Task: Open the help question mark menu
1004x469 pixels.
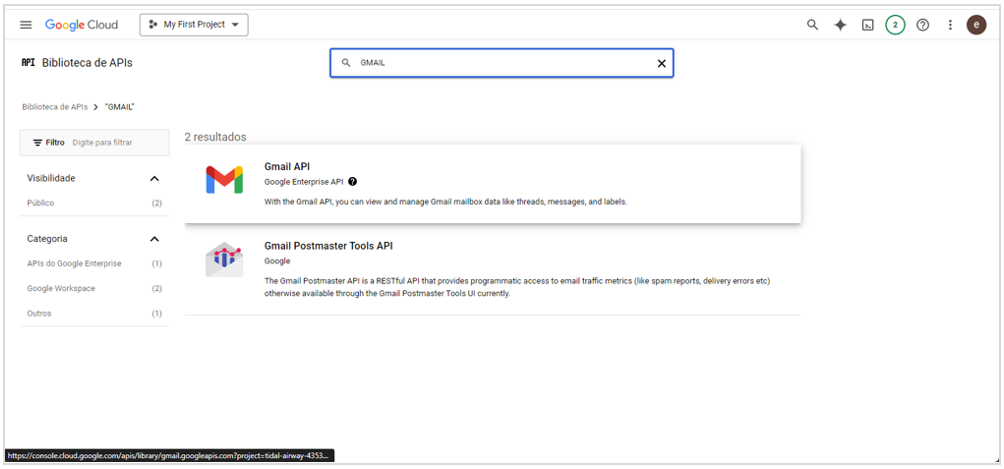Action: click(x=923, y=25)
